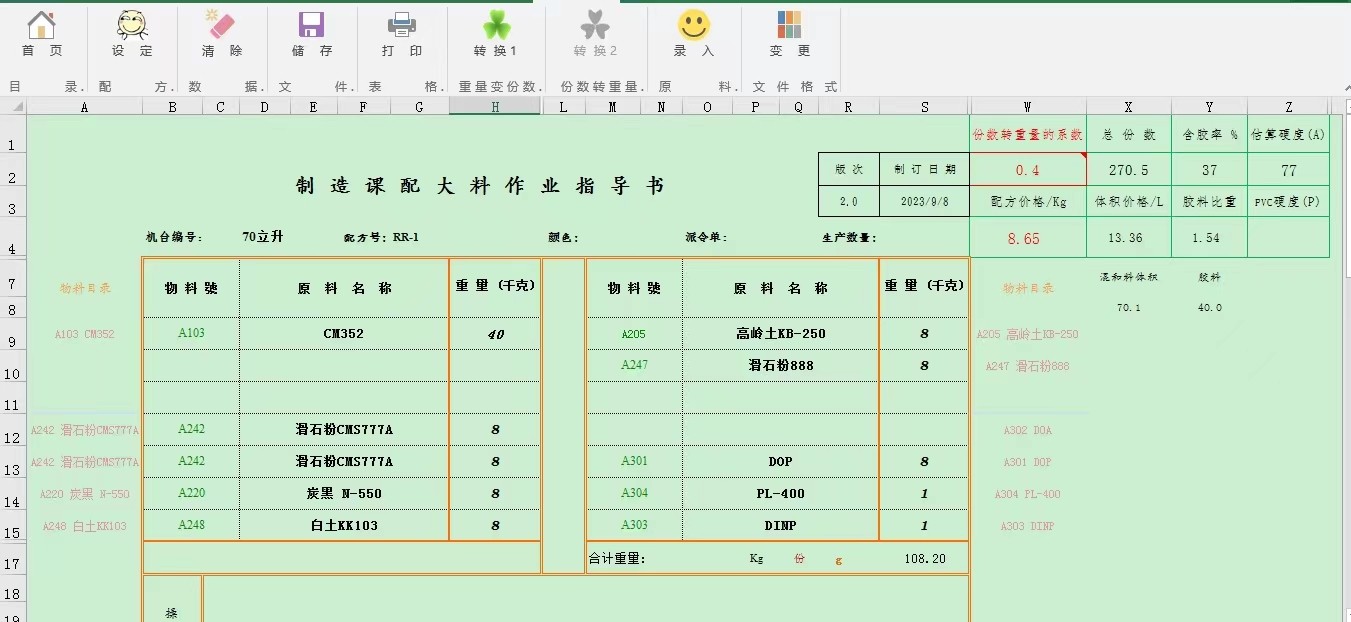1351x622 pixels.
Task: Click the 高岭土KB-250 material name cell
Action: click(x=780, y=334)
